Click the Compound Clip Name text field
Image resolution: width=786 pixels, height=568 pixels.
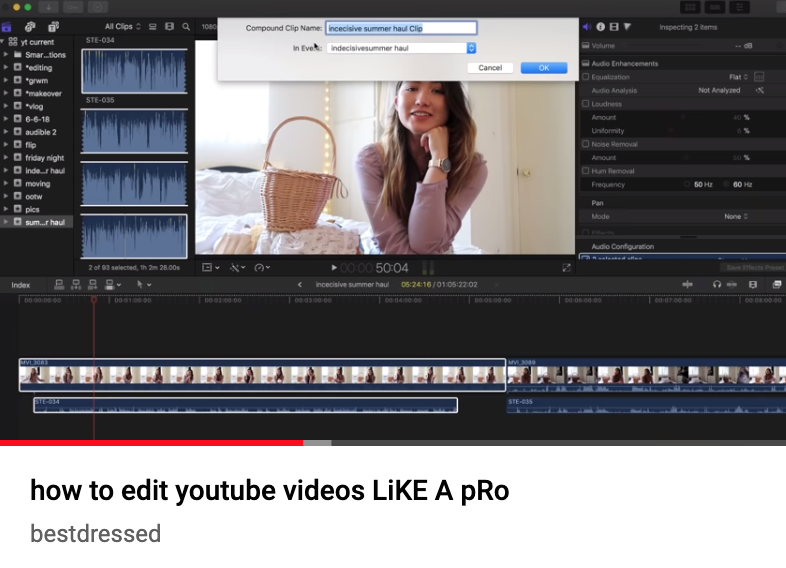tap(400, 28)
